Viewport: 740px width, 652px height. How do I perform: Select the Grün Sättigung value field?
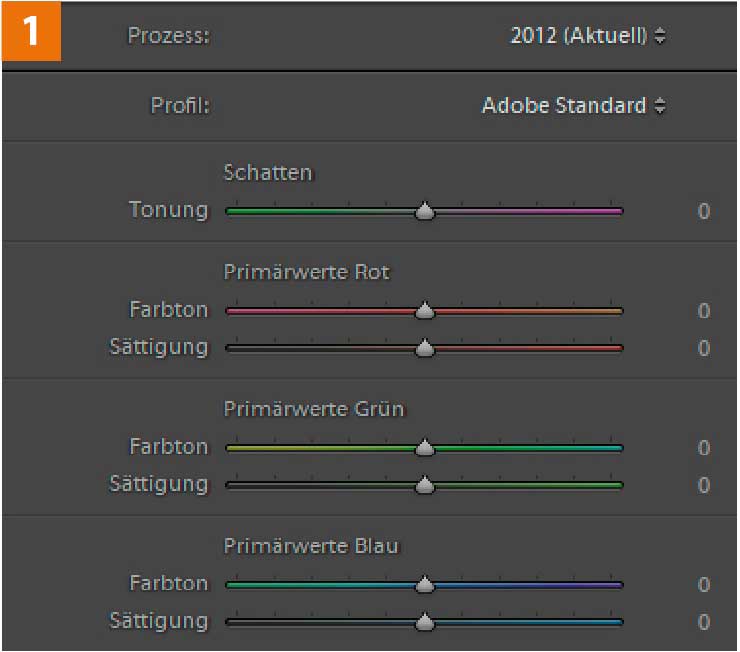(x=704, y=485)
